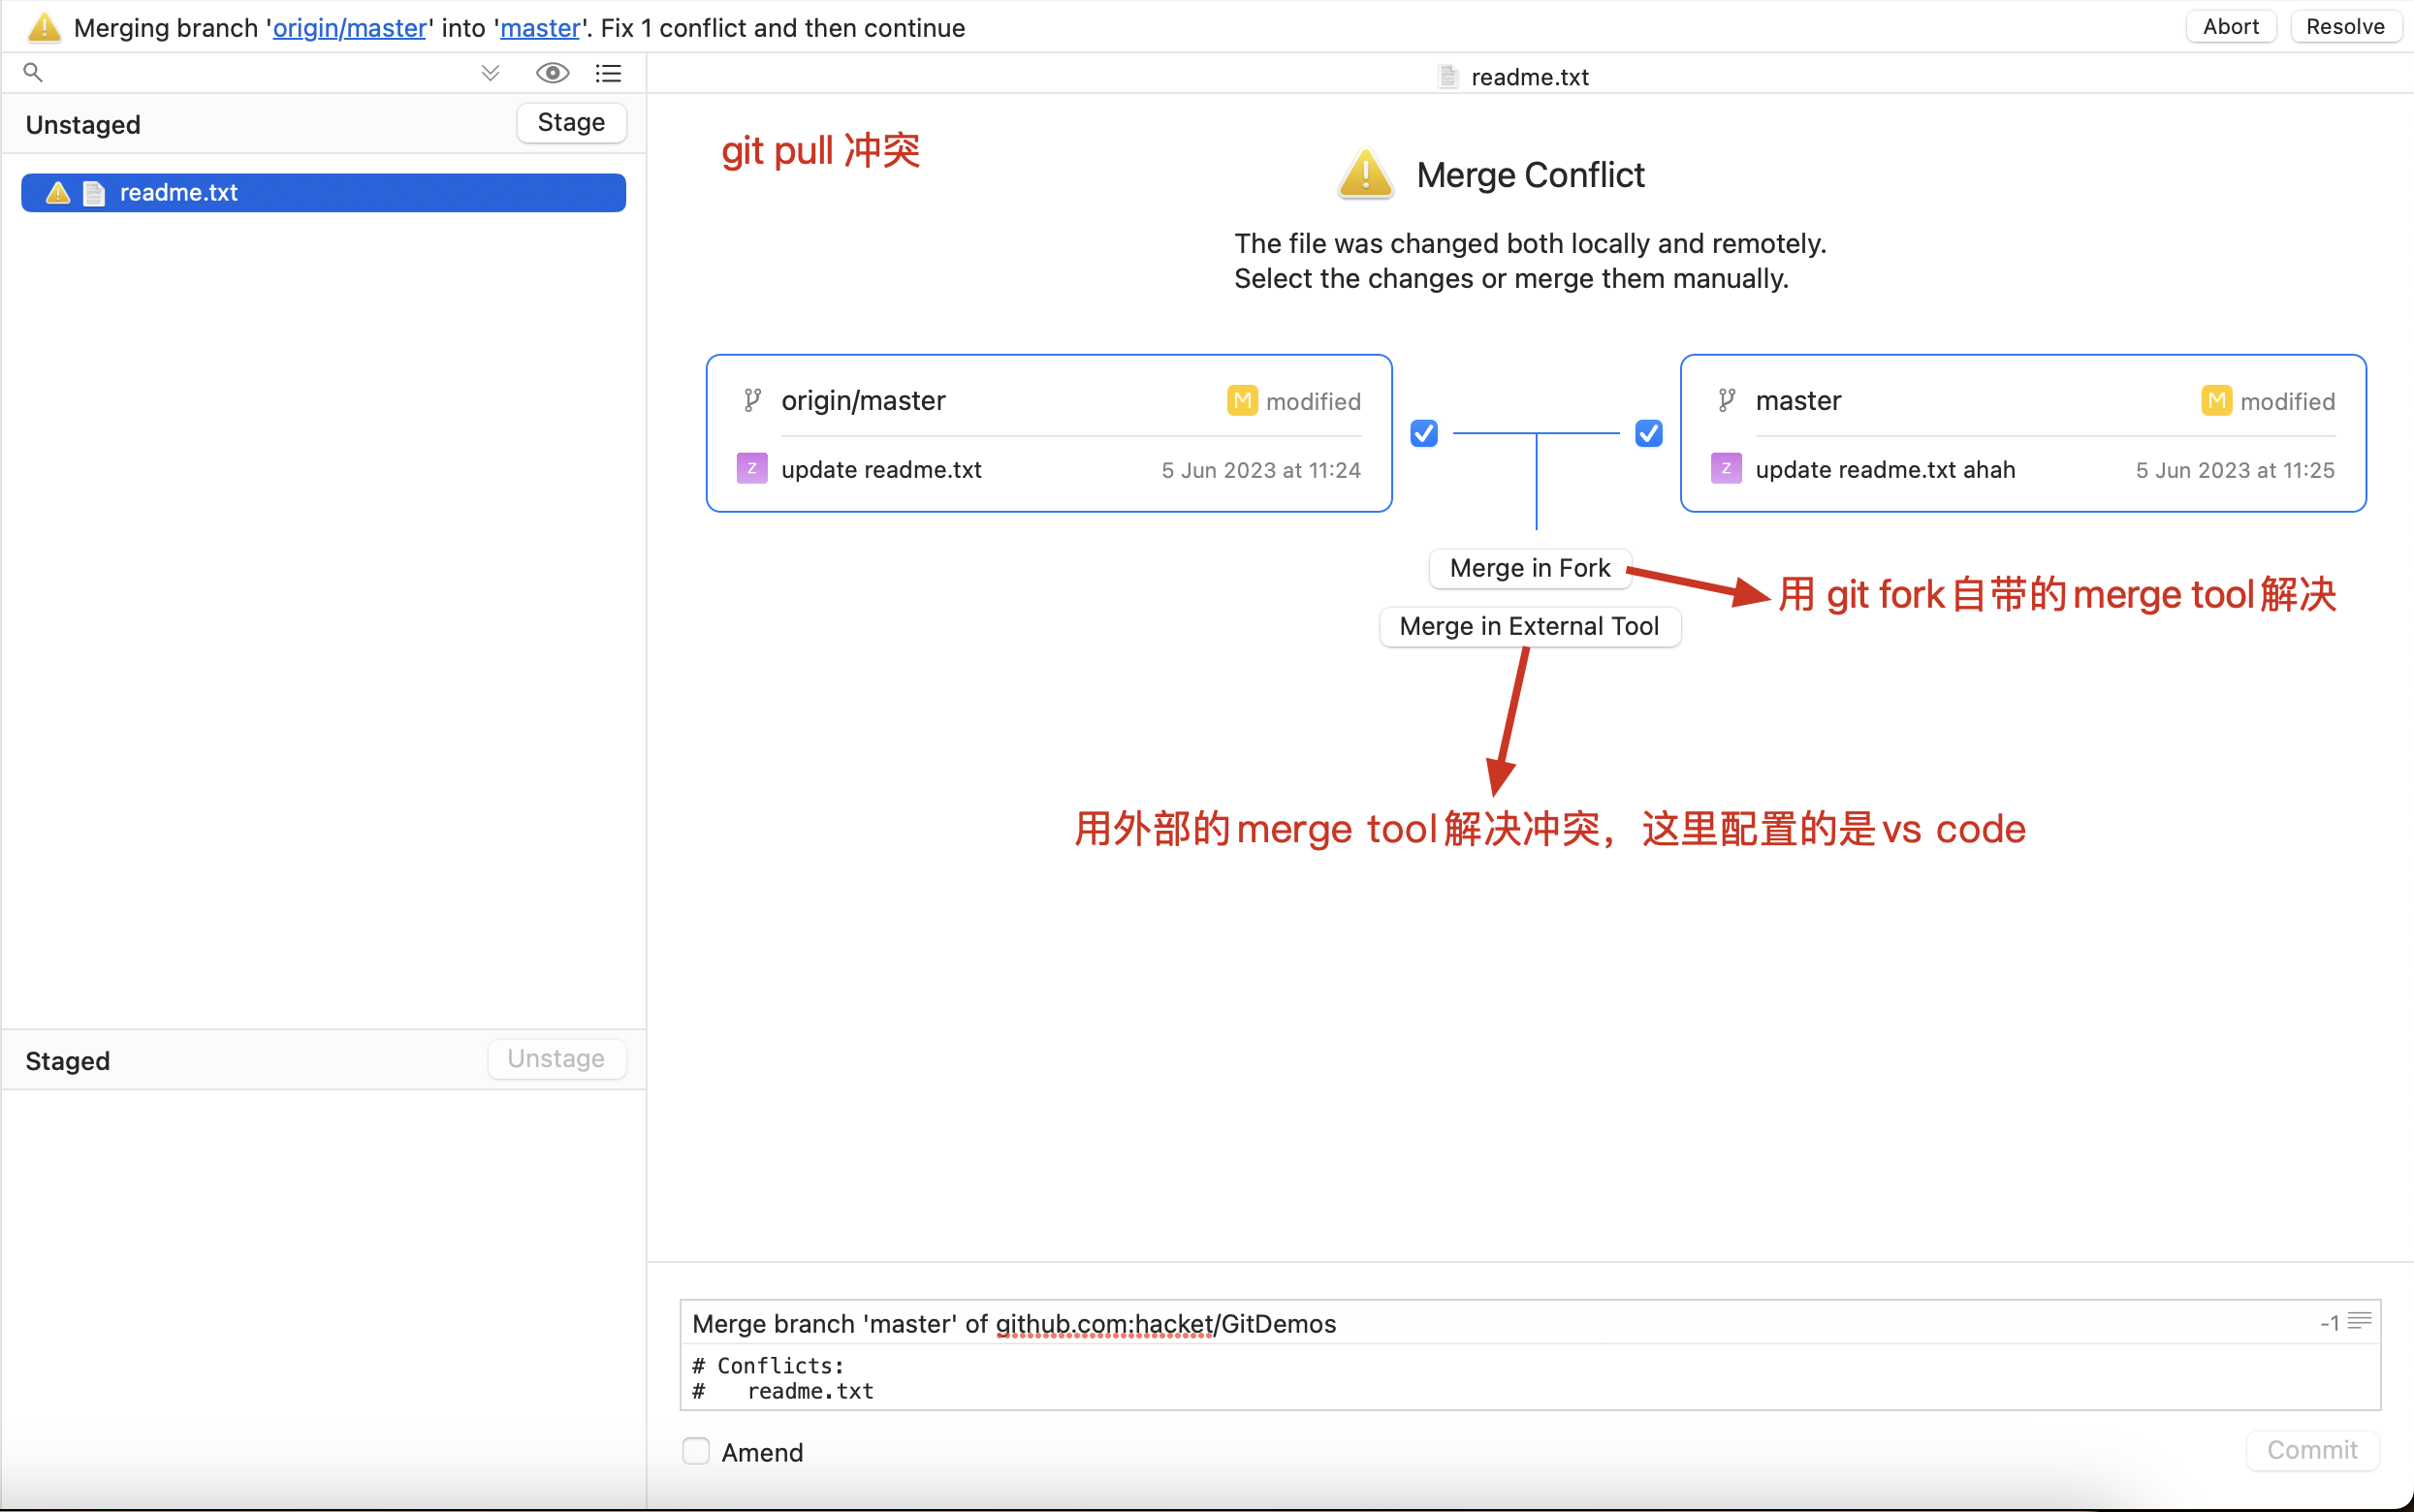The height and width of the screenshot is (1512, 2414).
Task: Click the branch icon beside origin/master
Action: [753, 401]
